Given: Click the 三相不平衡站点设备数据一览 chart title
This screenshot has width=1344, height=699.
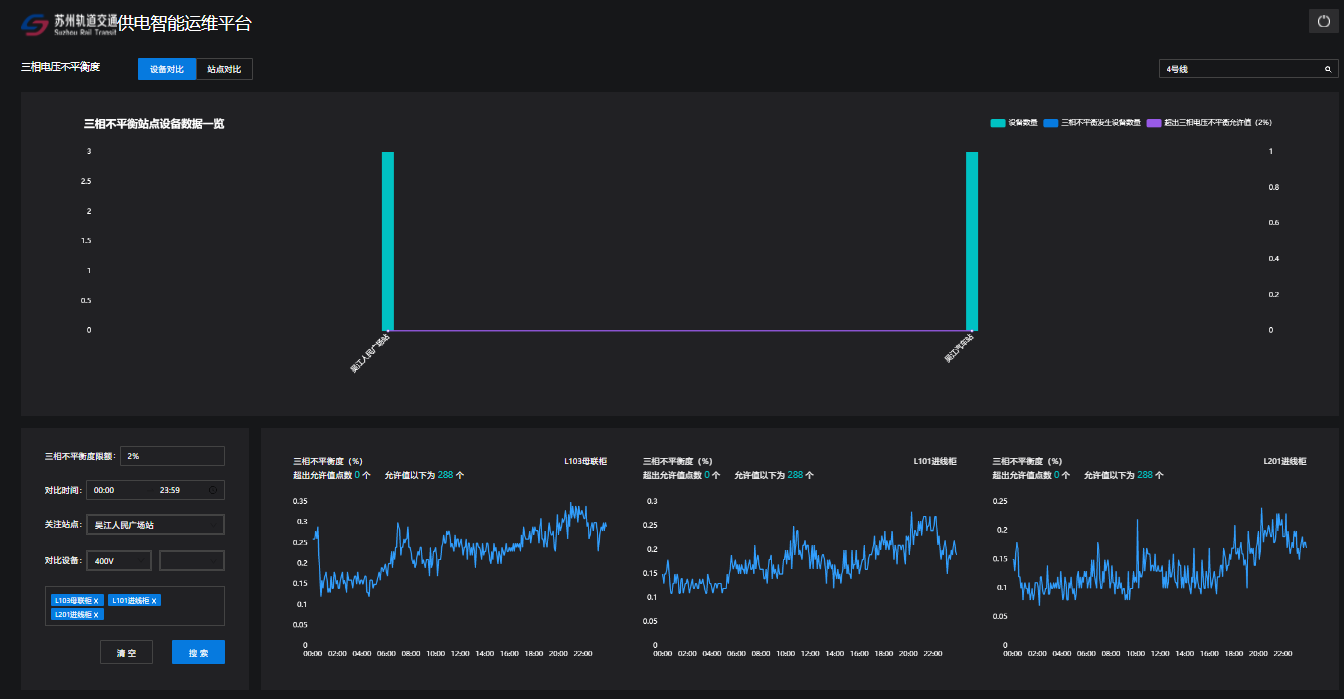Looking at the screenshot, I should click(154, 124).
